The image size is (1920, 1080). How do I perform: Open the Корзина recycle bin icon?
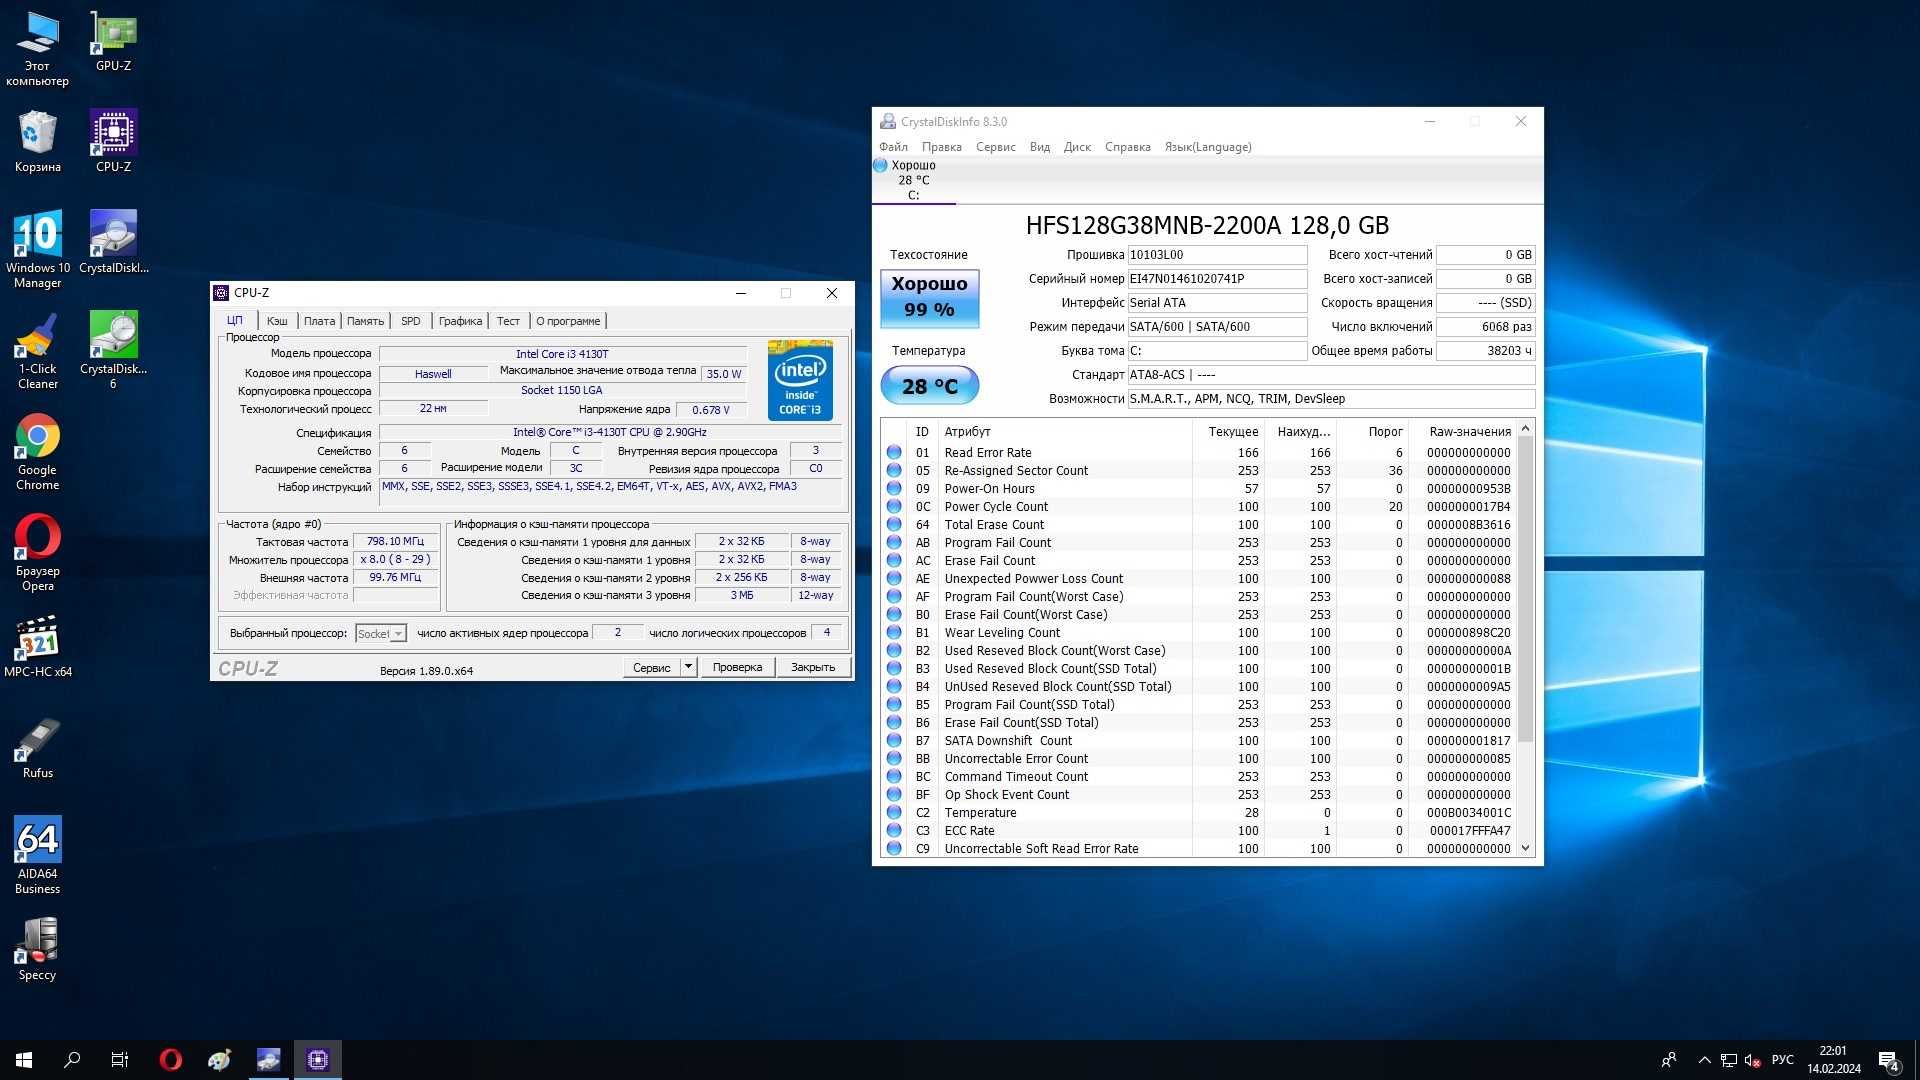(x=37, y=141)
